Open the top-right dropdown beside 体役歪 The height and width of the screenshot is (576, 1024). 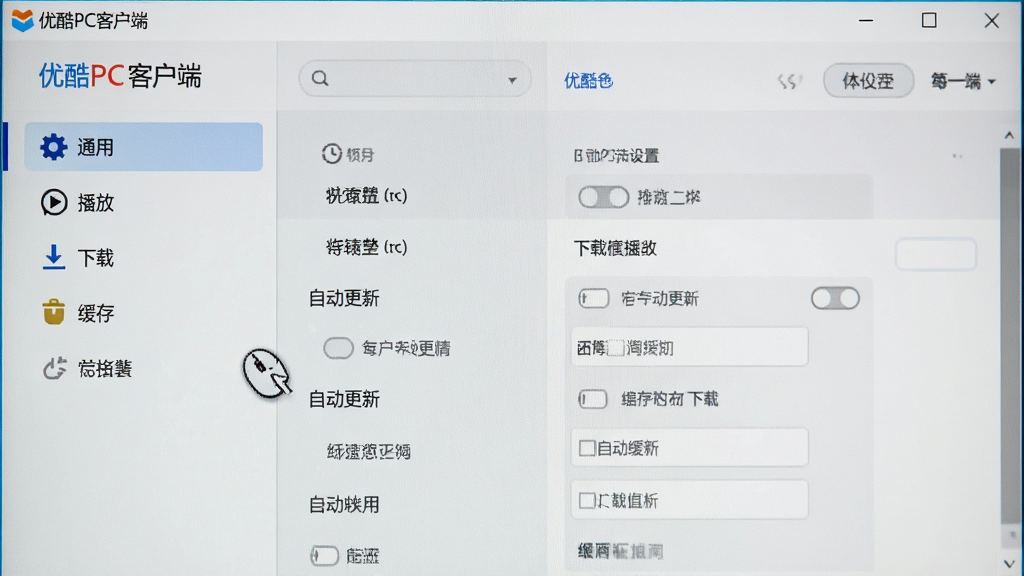963,81
